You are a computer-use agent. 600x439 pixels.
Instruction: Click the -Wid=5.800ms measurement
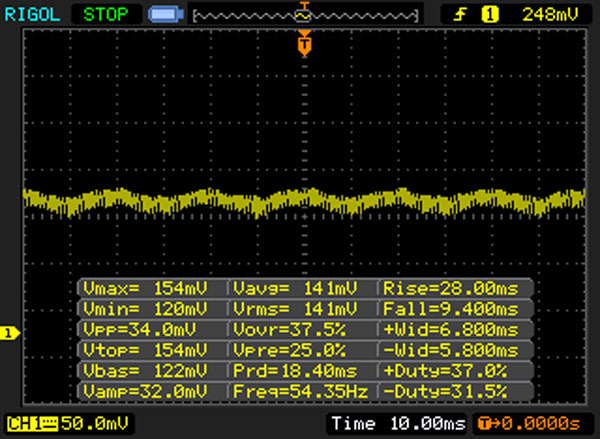(451, 350)
